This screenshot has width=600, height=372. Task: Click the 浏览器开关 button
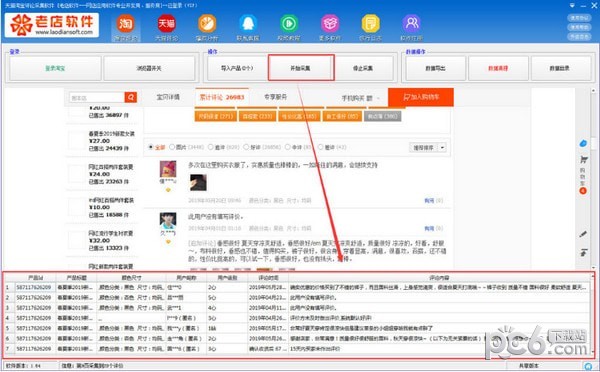(149, 69)
